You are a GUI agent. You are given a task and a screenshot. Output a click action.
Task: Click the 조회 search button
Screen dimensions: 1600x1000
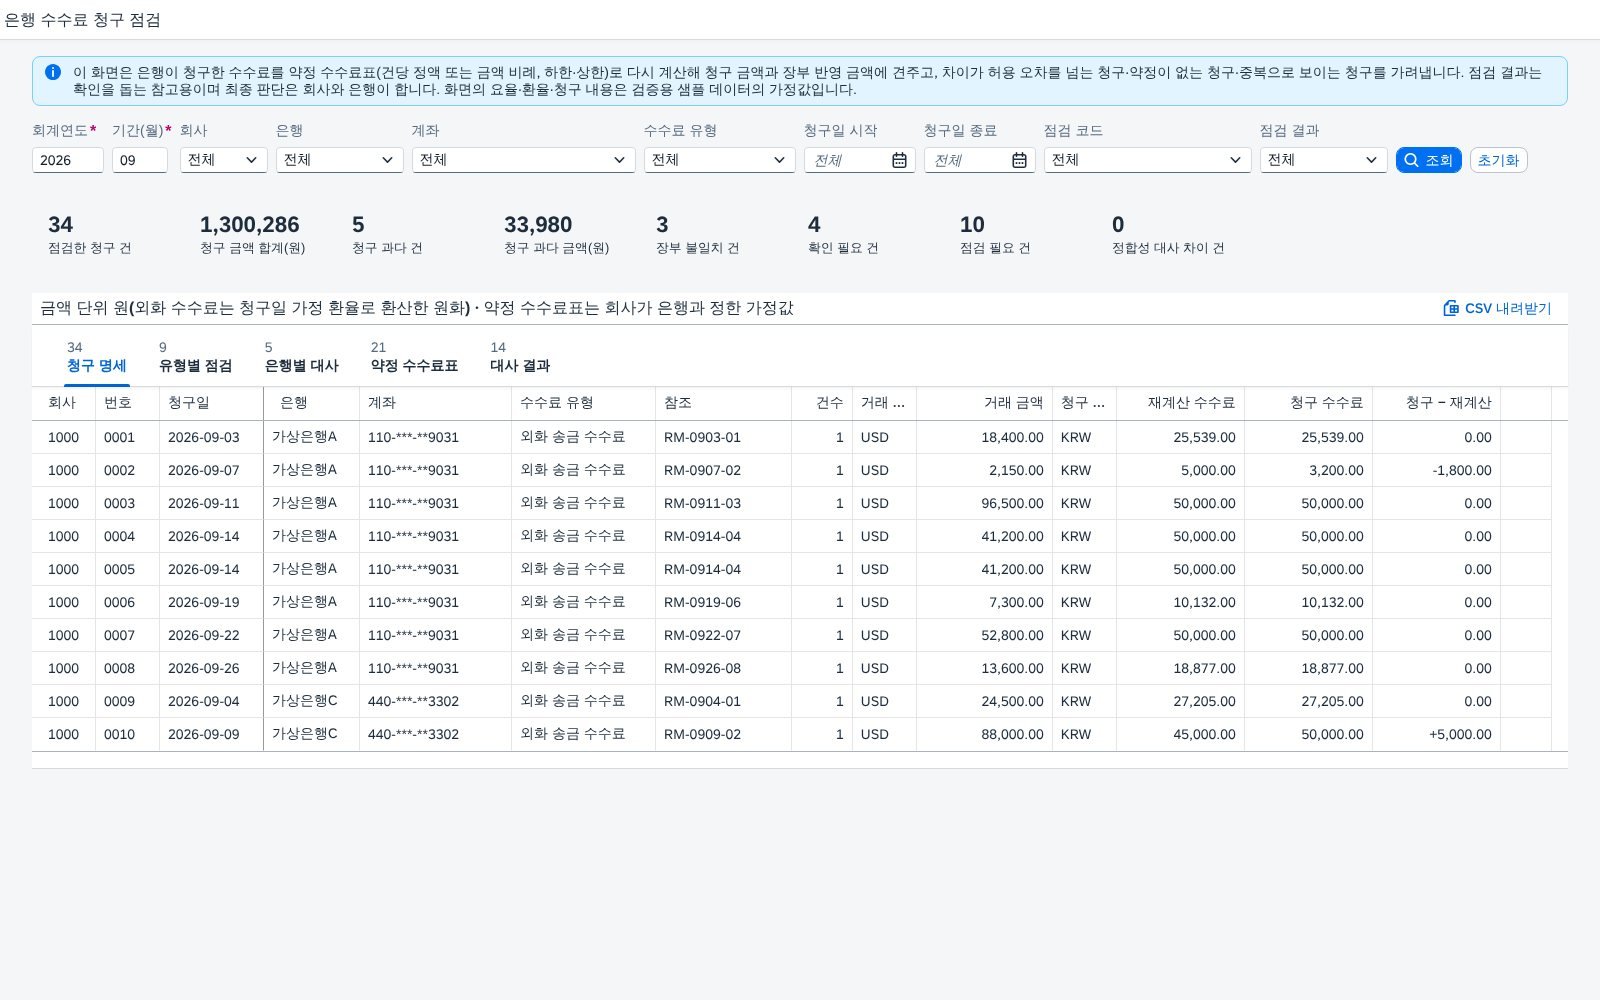coord(1428,160)
